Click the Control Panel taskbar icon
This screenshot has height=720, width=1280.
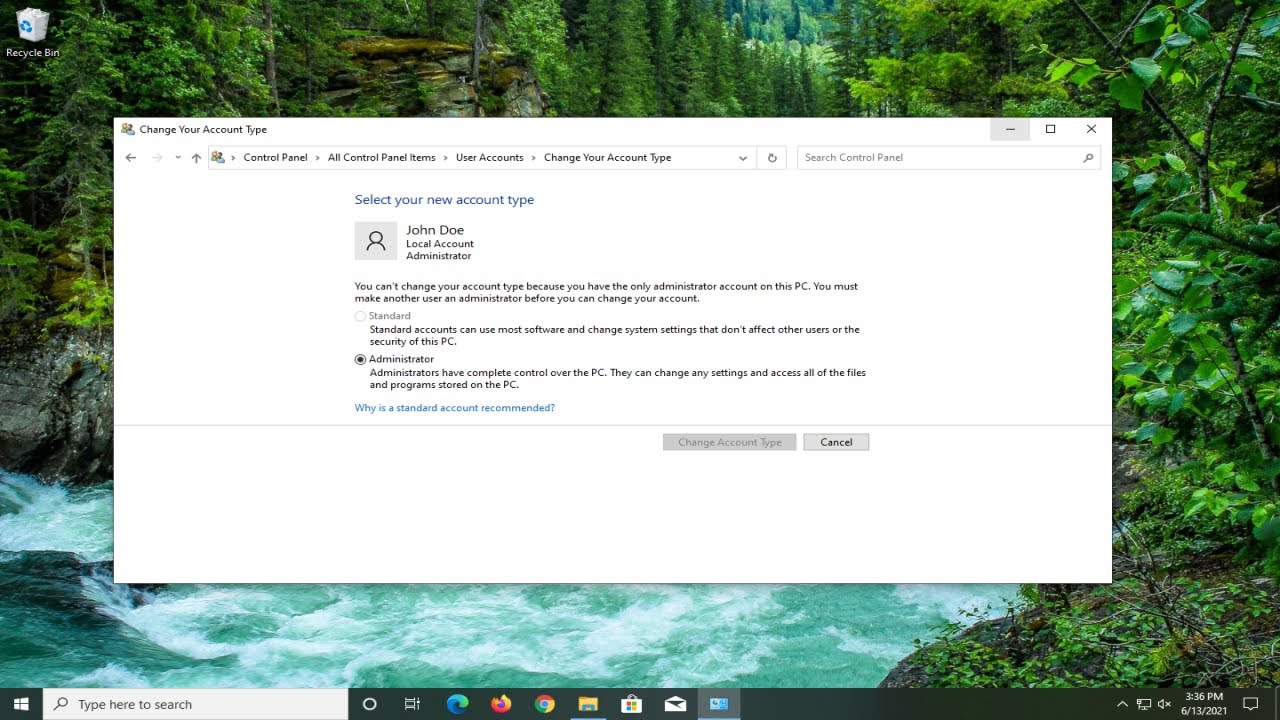[x=718, y=704]
